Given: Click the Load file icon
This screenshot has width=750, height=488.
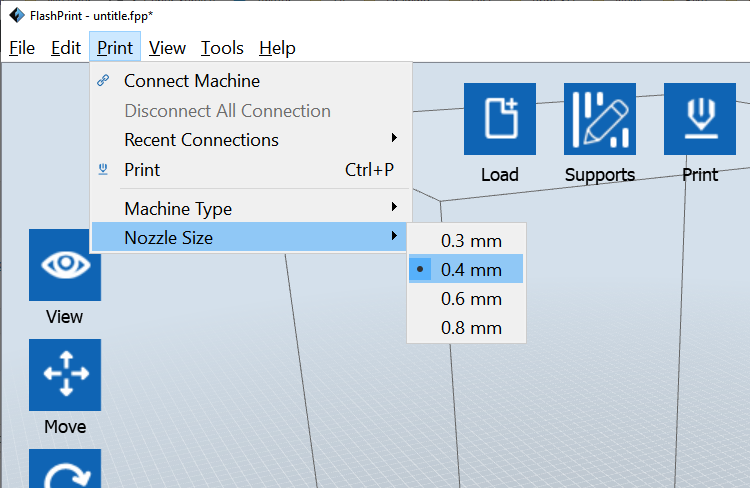Looking at the screenshot, I should (x=499, y=119).
